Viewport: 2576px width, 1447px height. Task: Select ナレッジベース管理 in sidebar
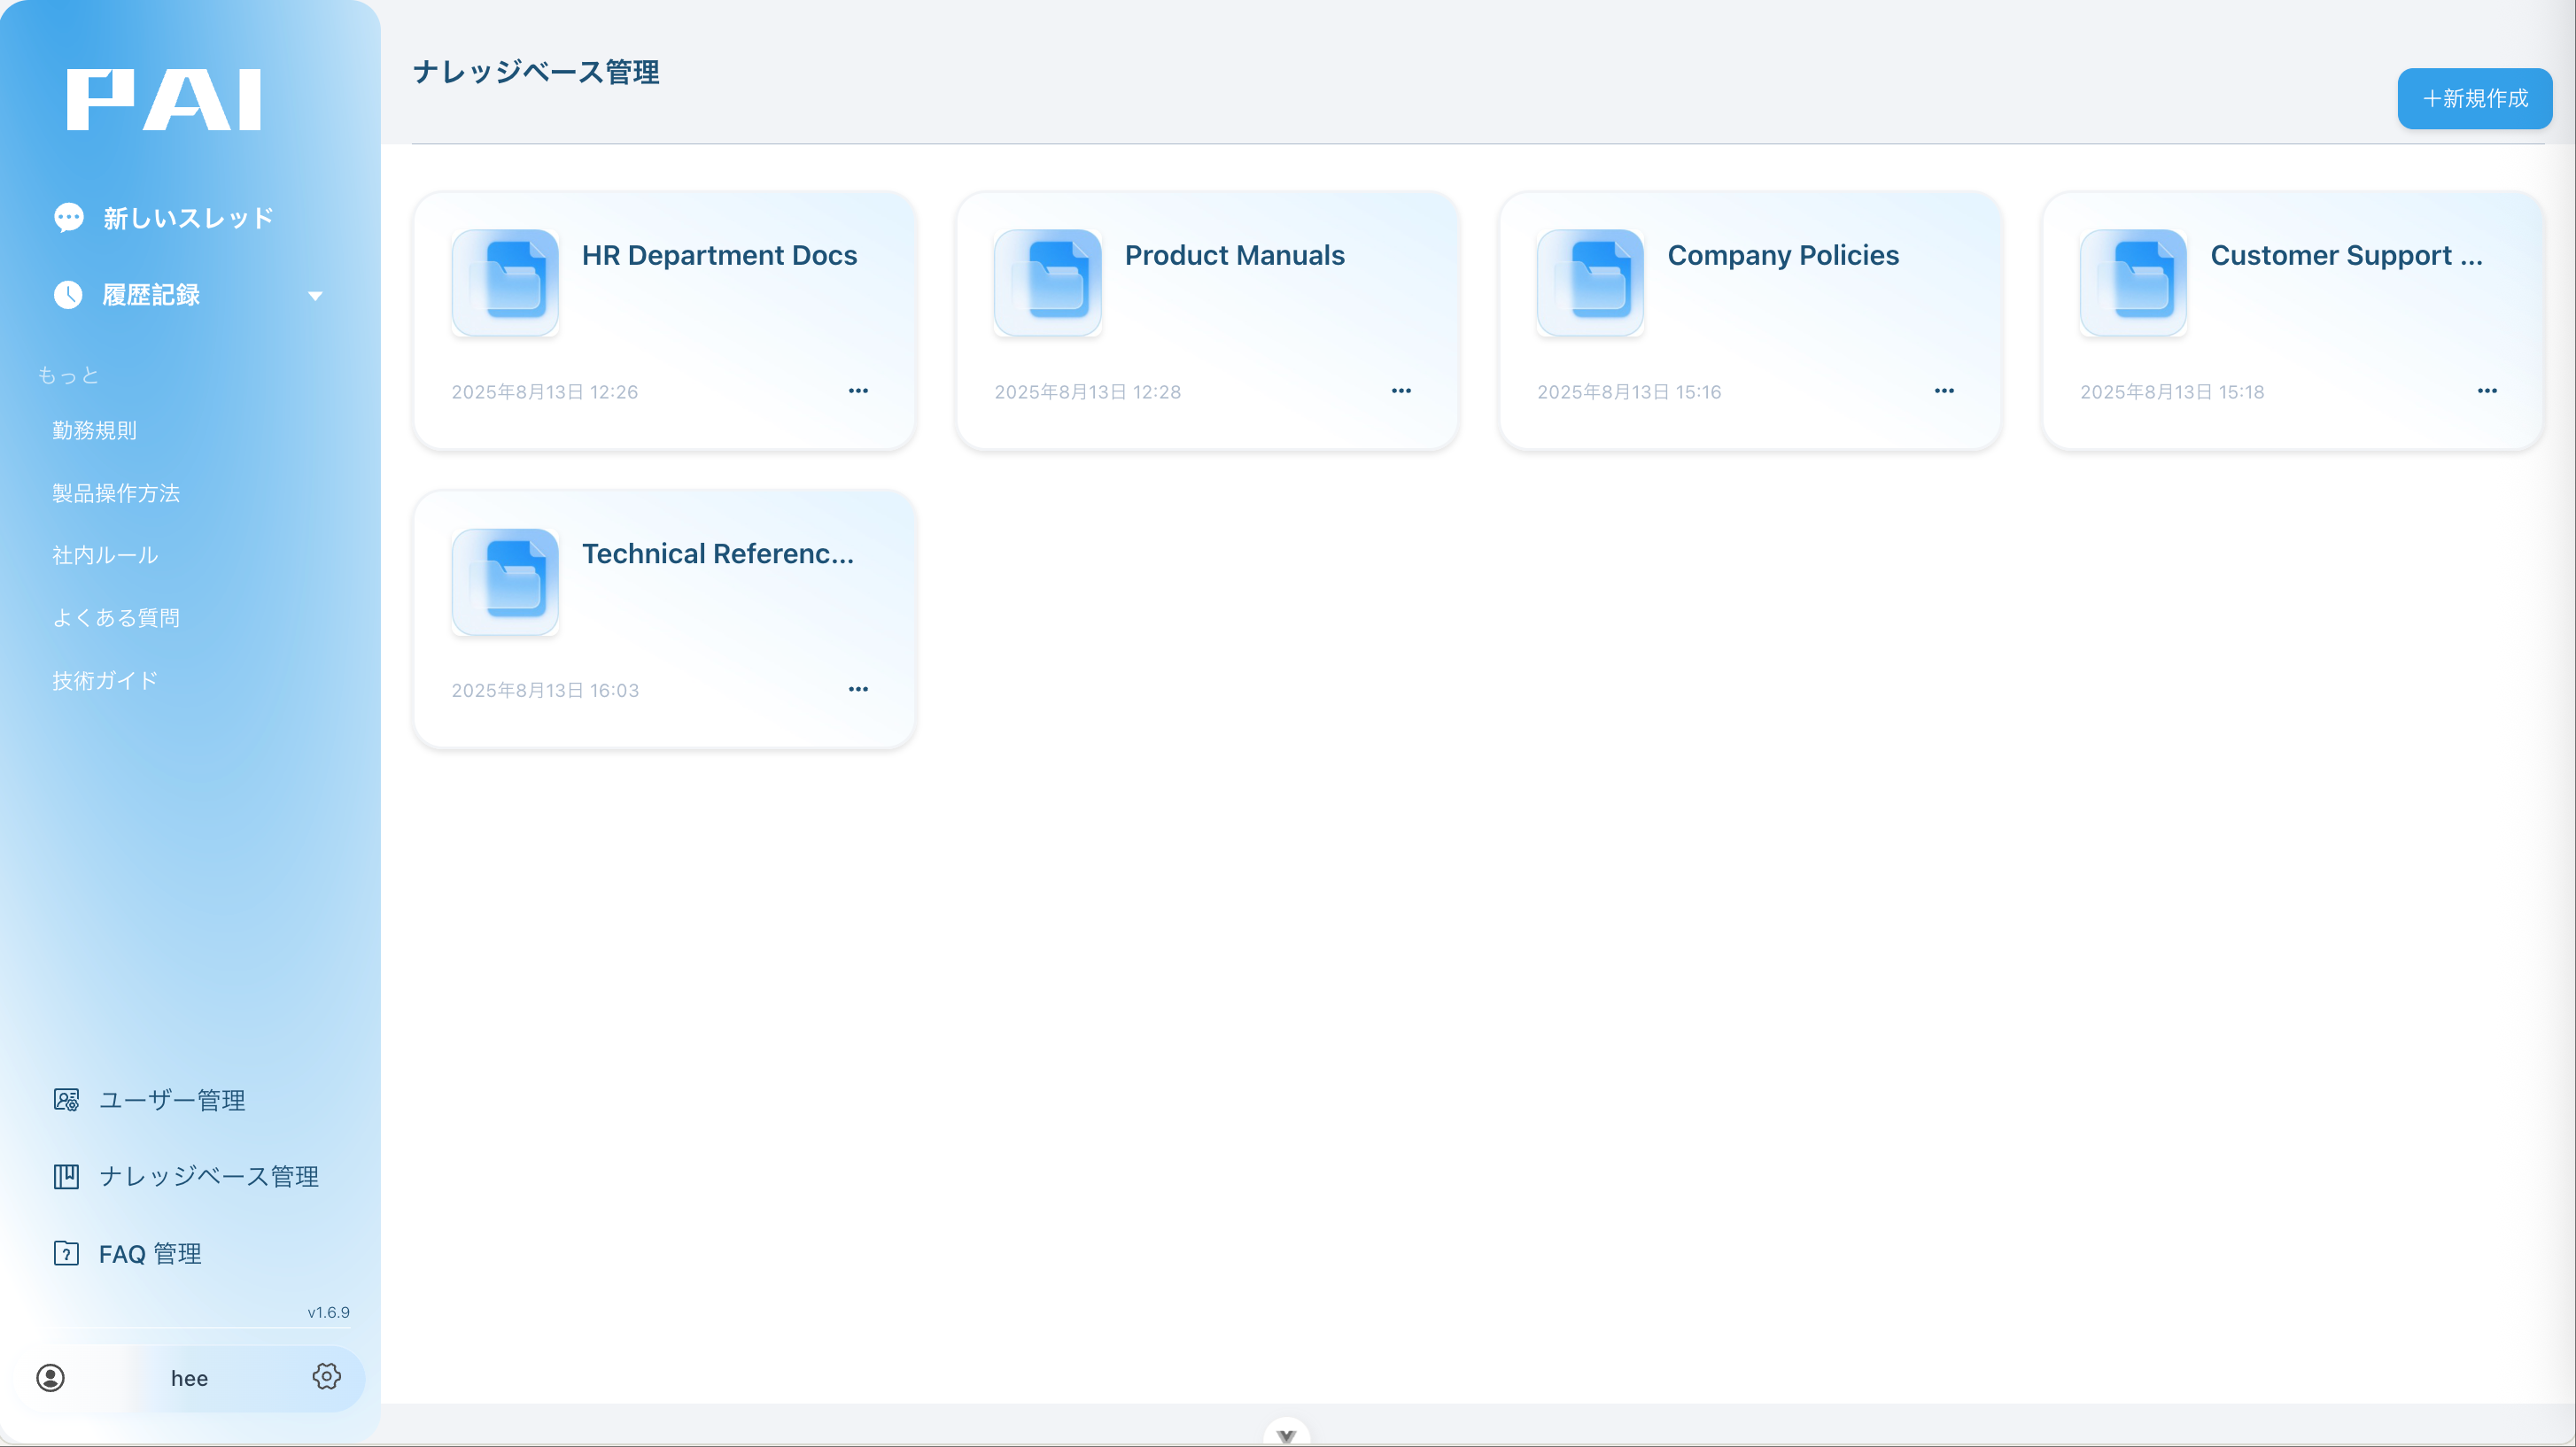[208, 1176]
